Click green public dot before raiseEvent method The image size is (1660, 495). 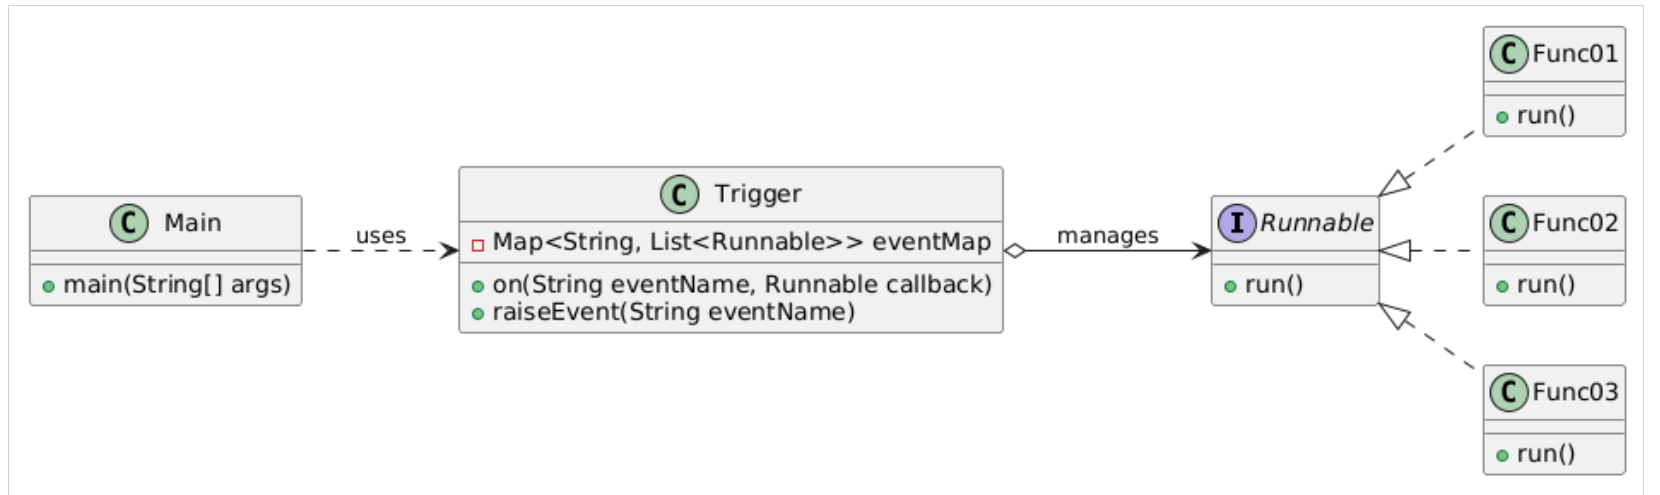[478, 313]
